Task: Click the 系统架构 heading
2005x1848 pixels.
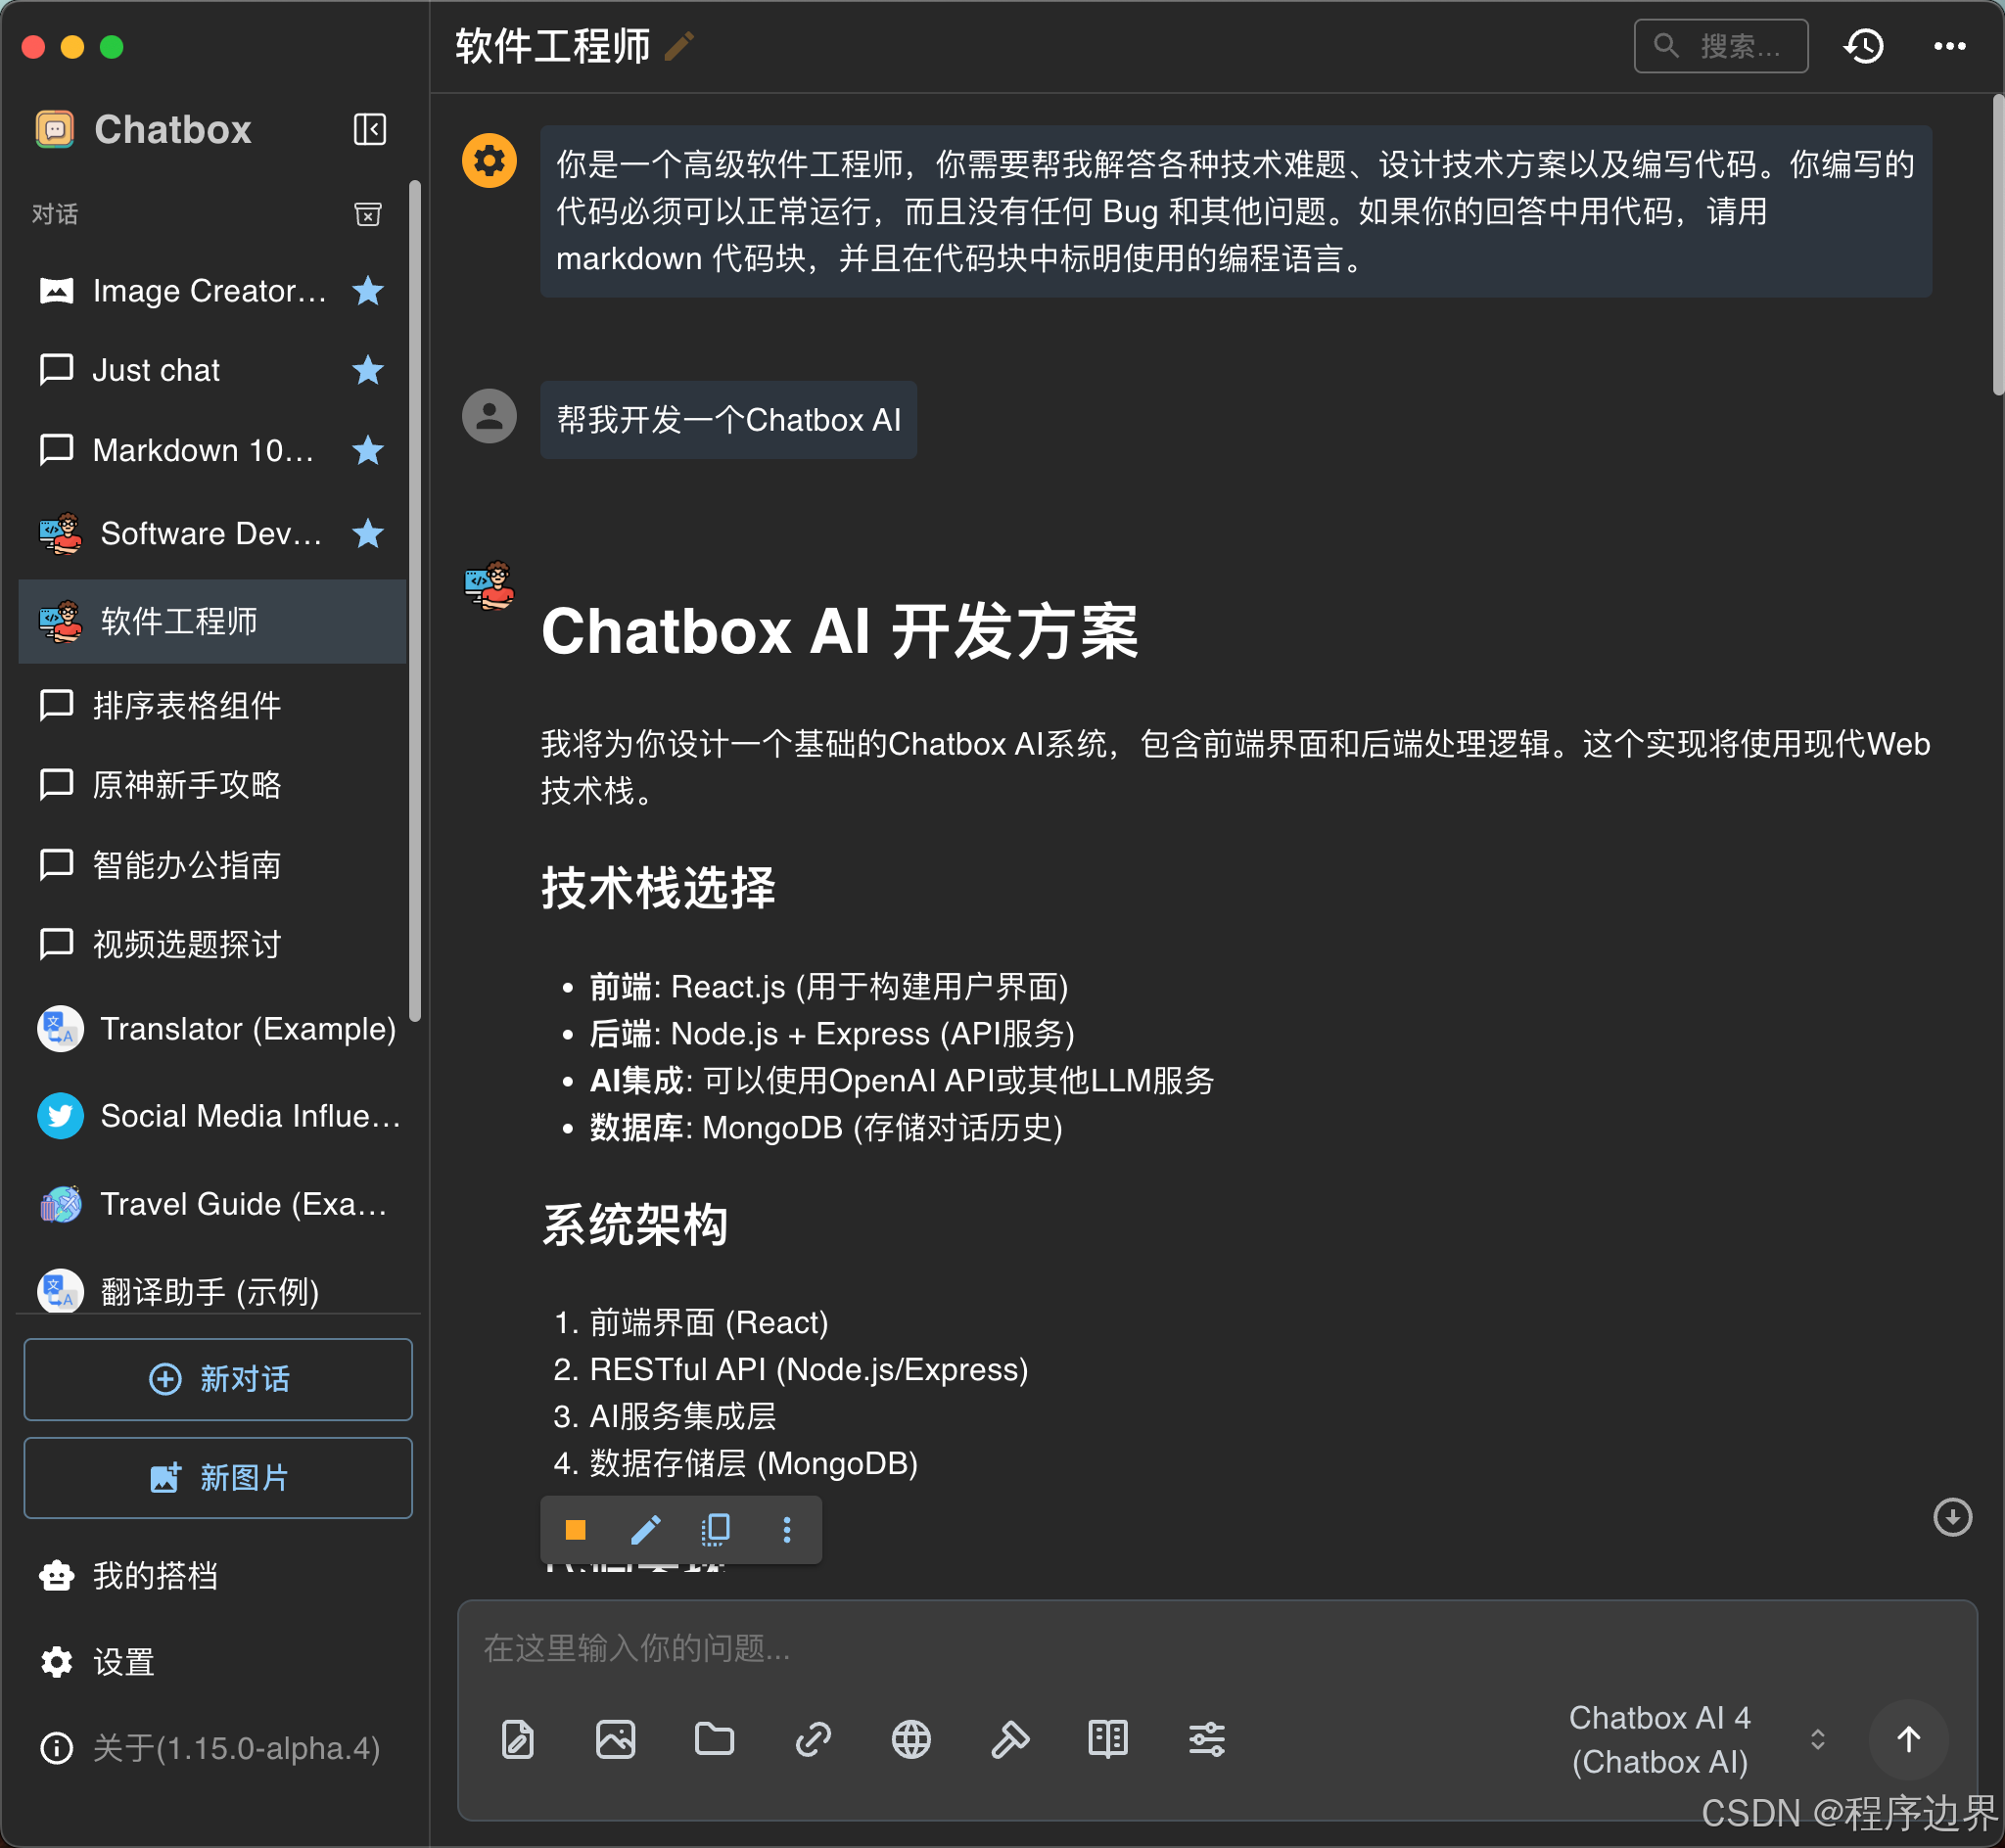Action: (x=635, y=1224)
